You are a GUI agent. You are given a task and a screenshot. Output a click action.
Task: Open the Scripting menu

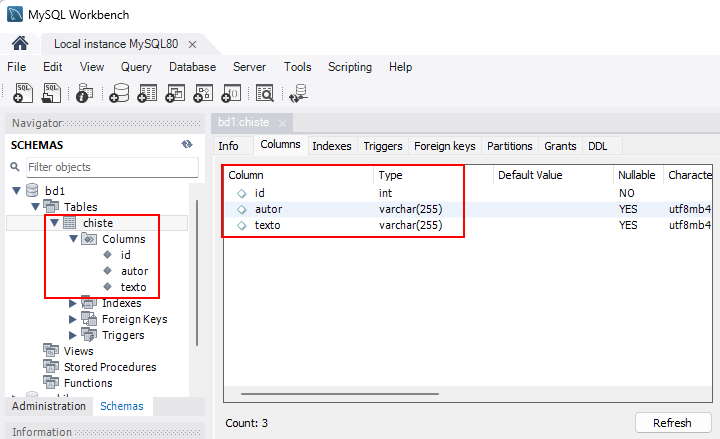click(350, 67)
